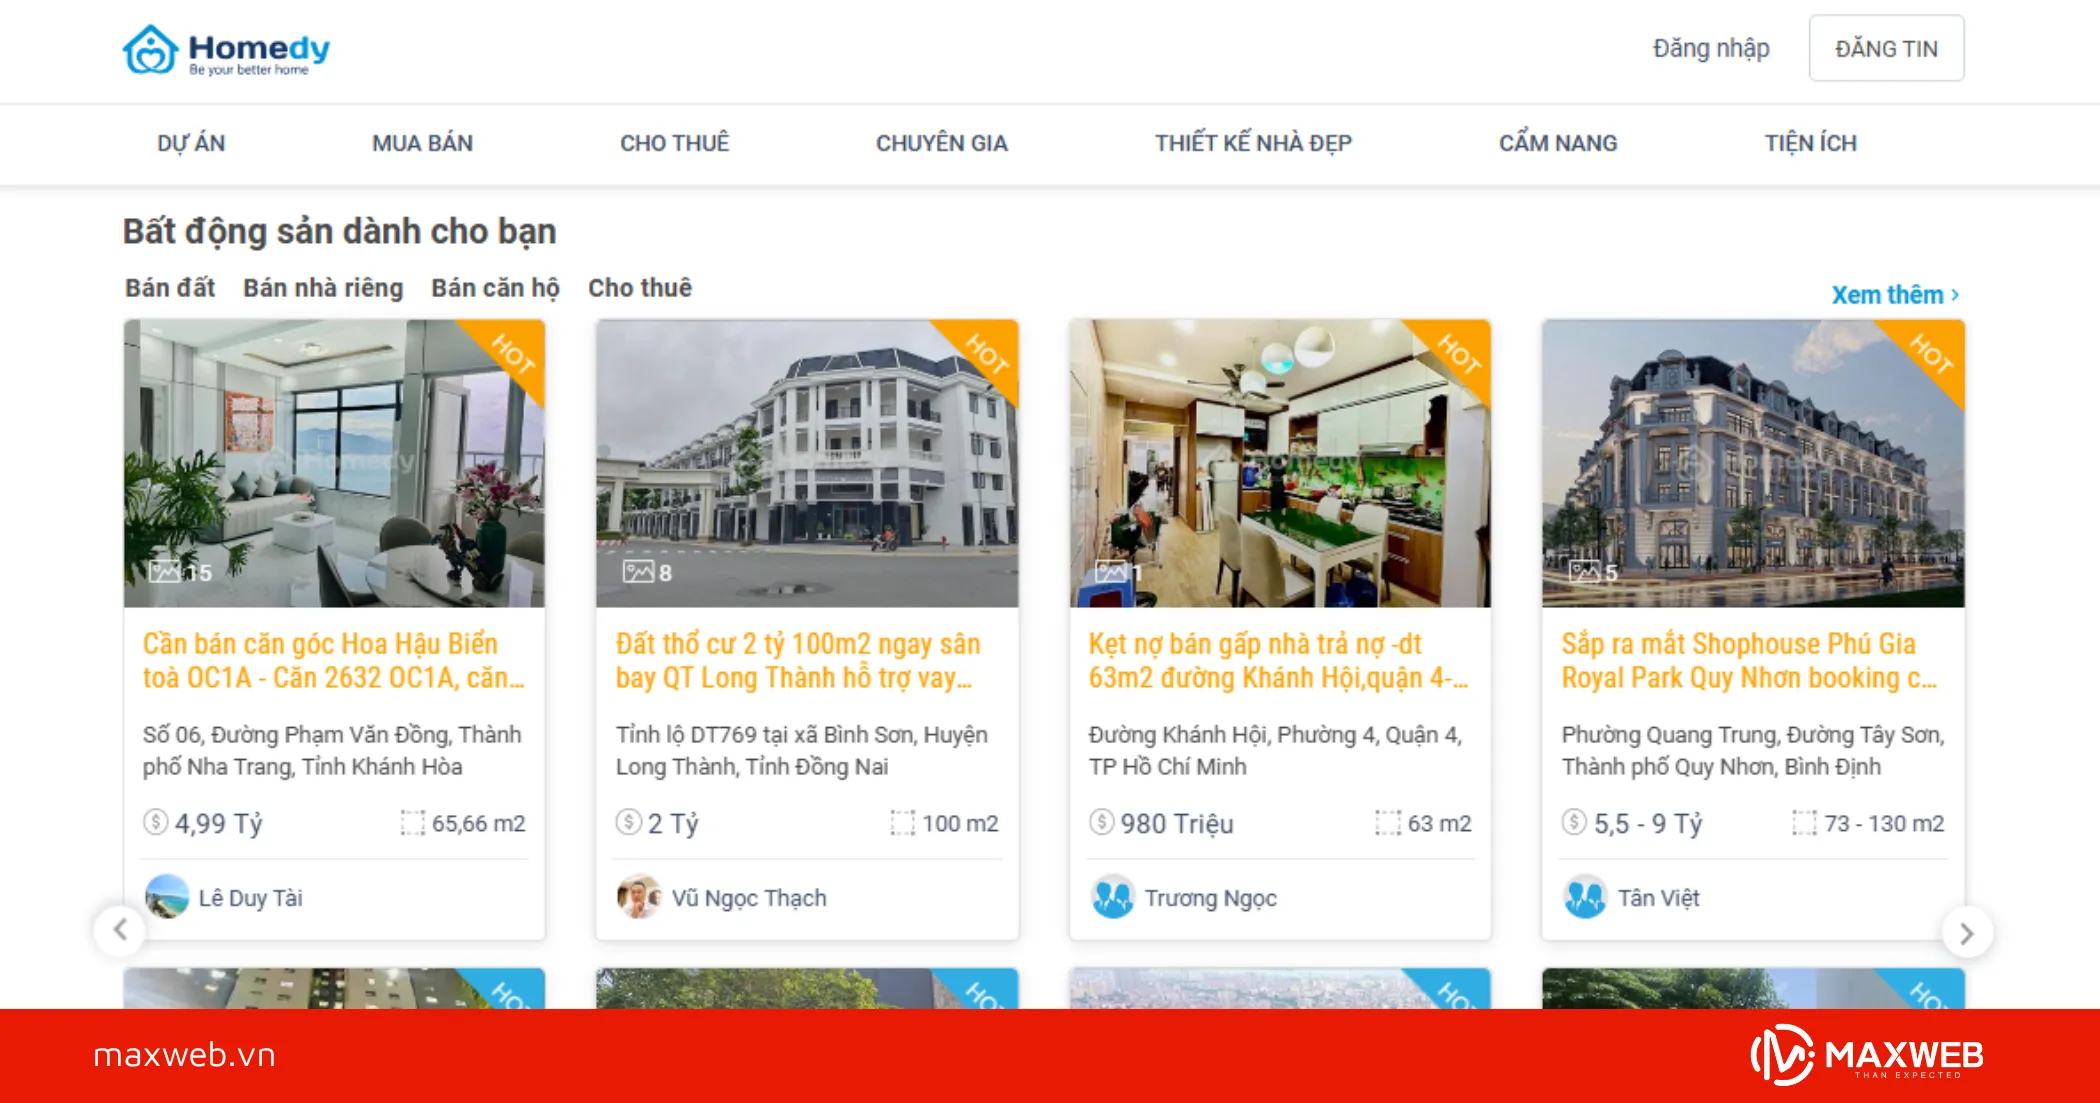Open the Kẹt nợ bán gấp nhà listing title

(1278, 661)
